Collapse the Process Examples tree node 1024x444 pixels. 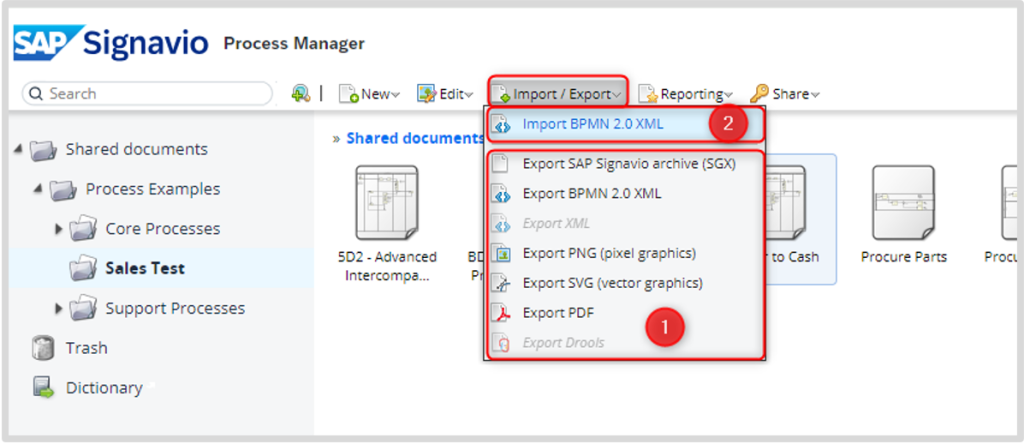tap(38, 189)
